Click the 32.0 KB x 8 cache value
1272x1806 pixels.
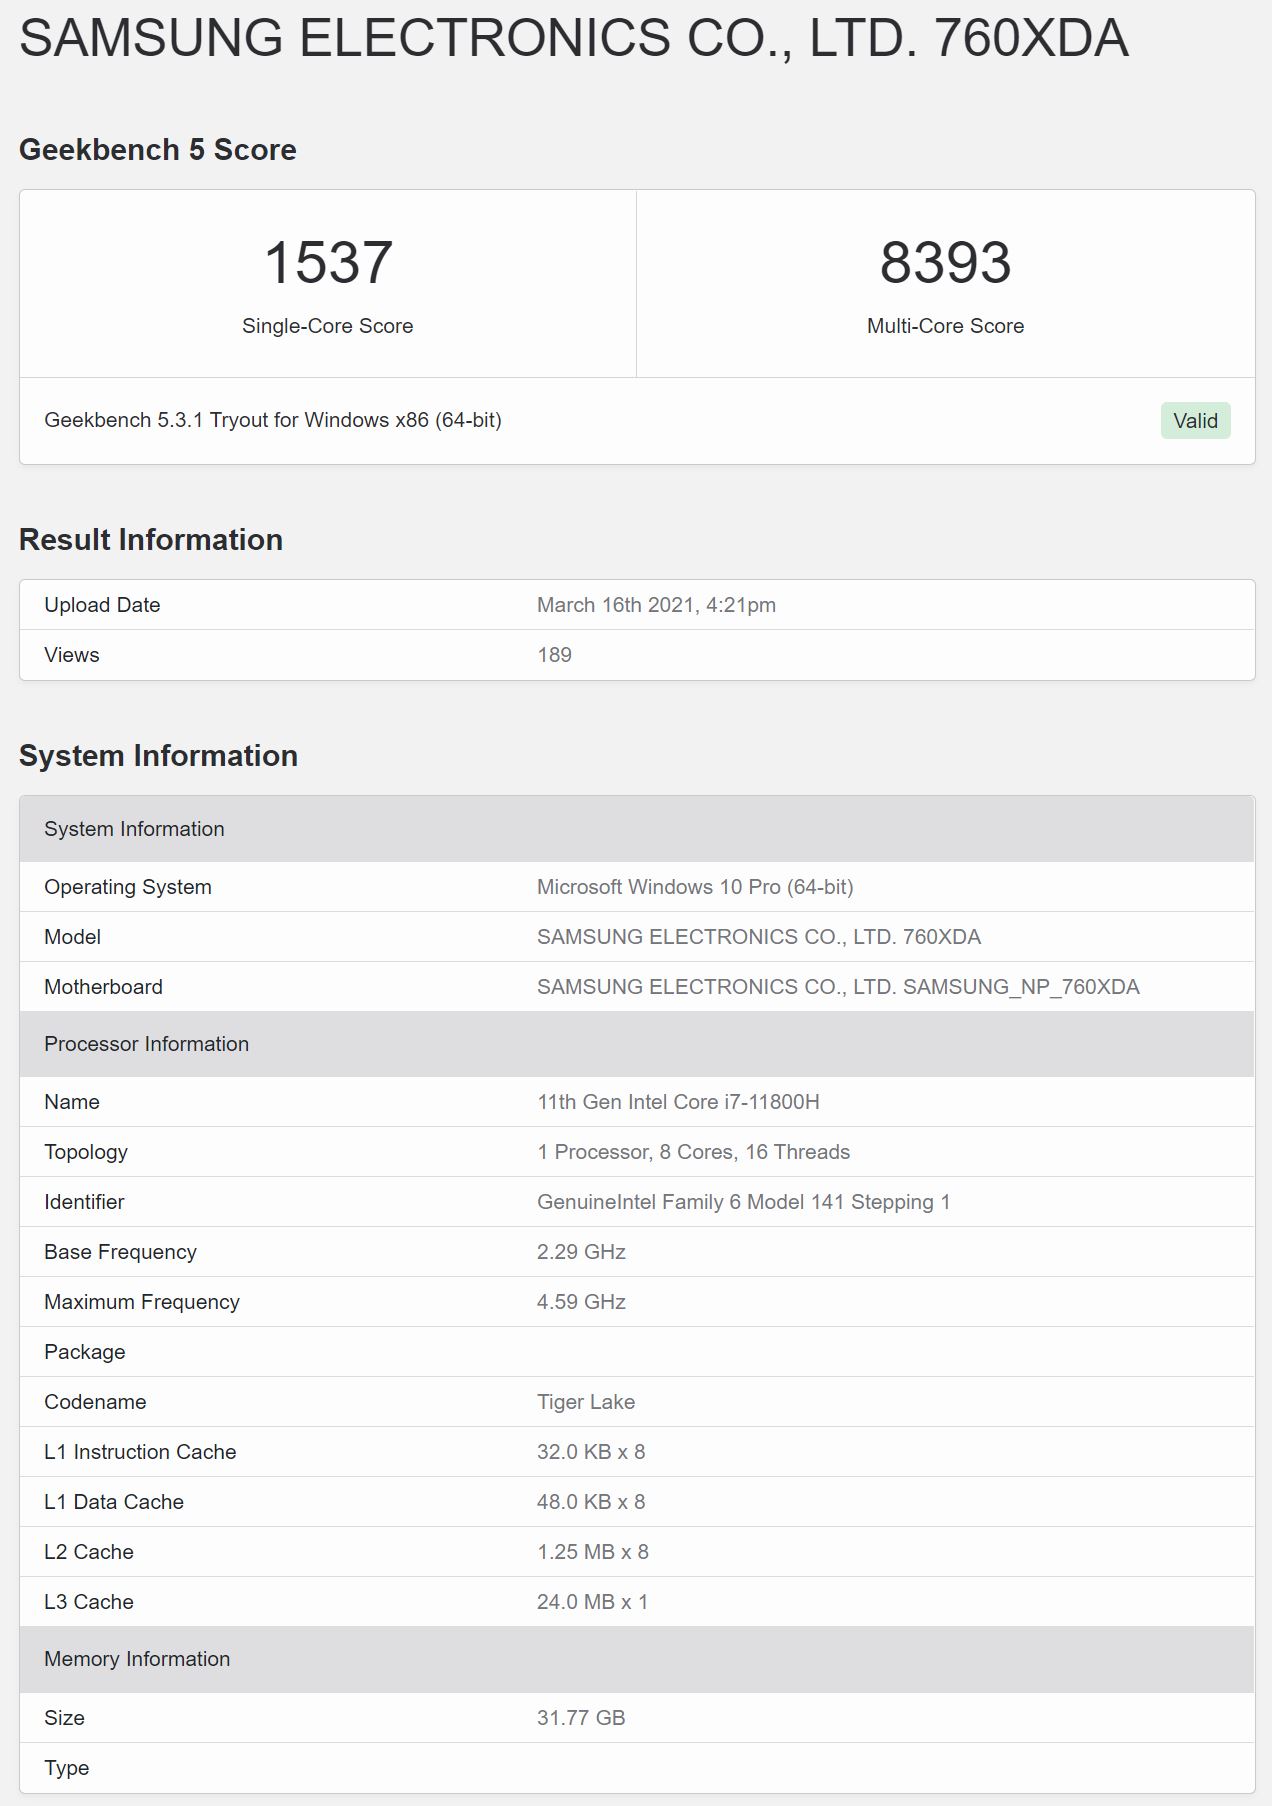[x=591, y=1452]
